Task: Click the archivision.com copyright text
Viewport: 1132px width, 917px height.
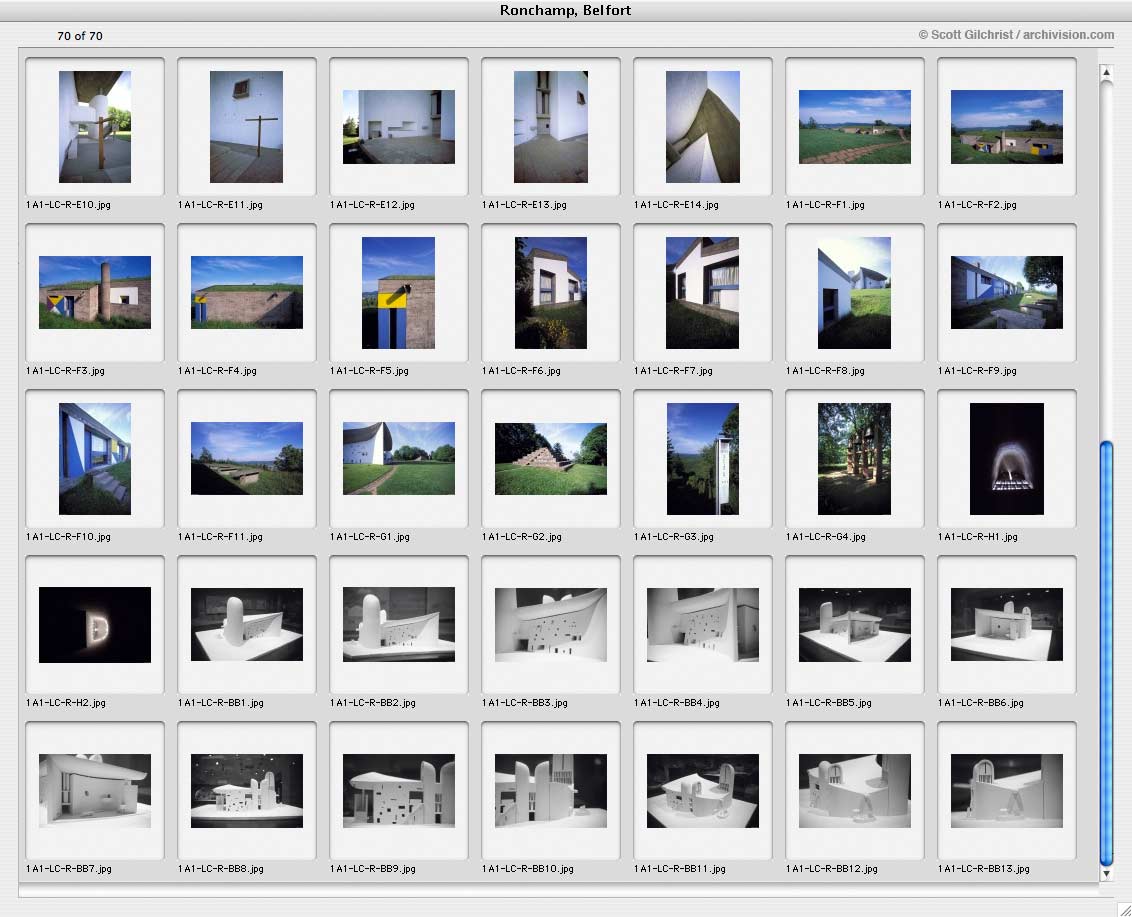Action: 1016,35
